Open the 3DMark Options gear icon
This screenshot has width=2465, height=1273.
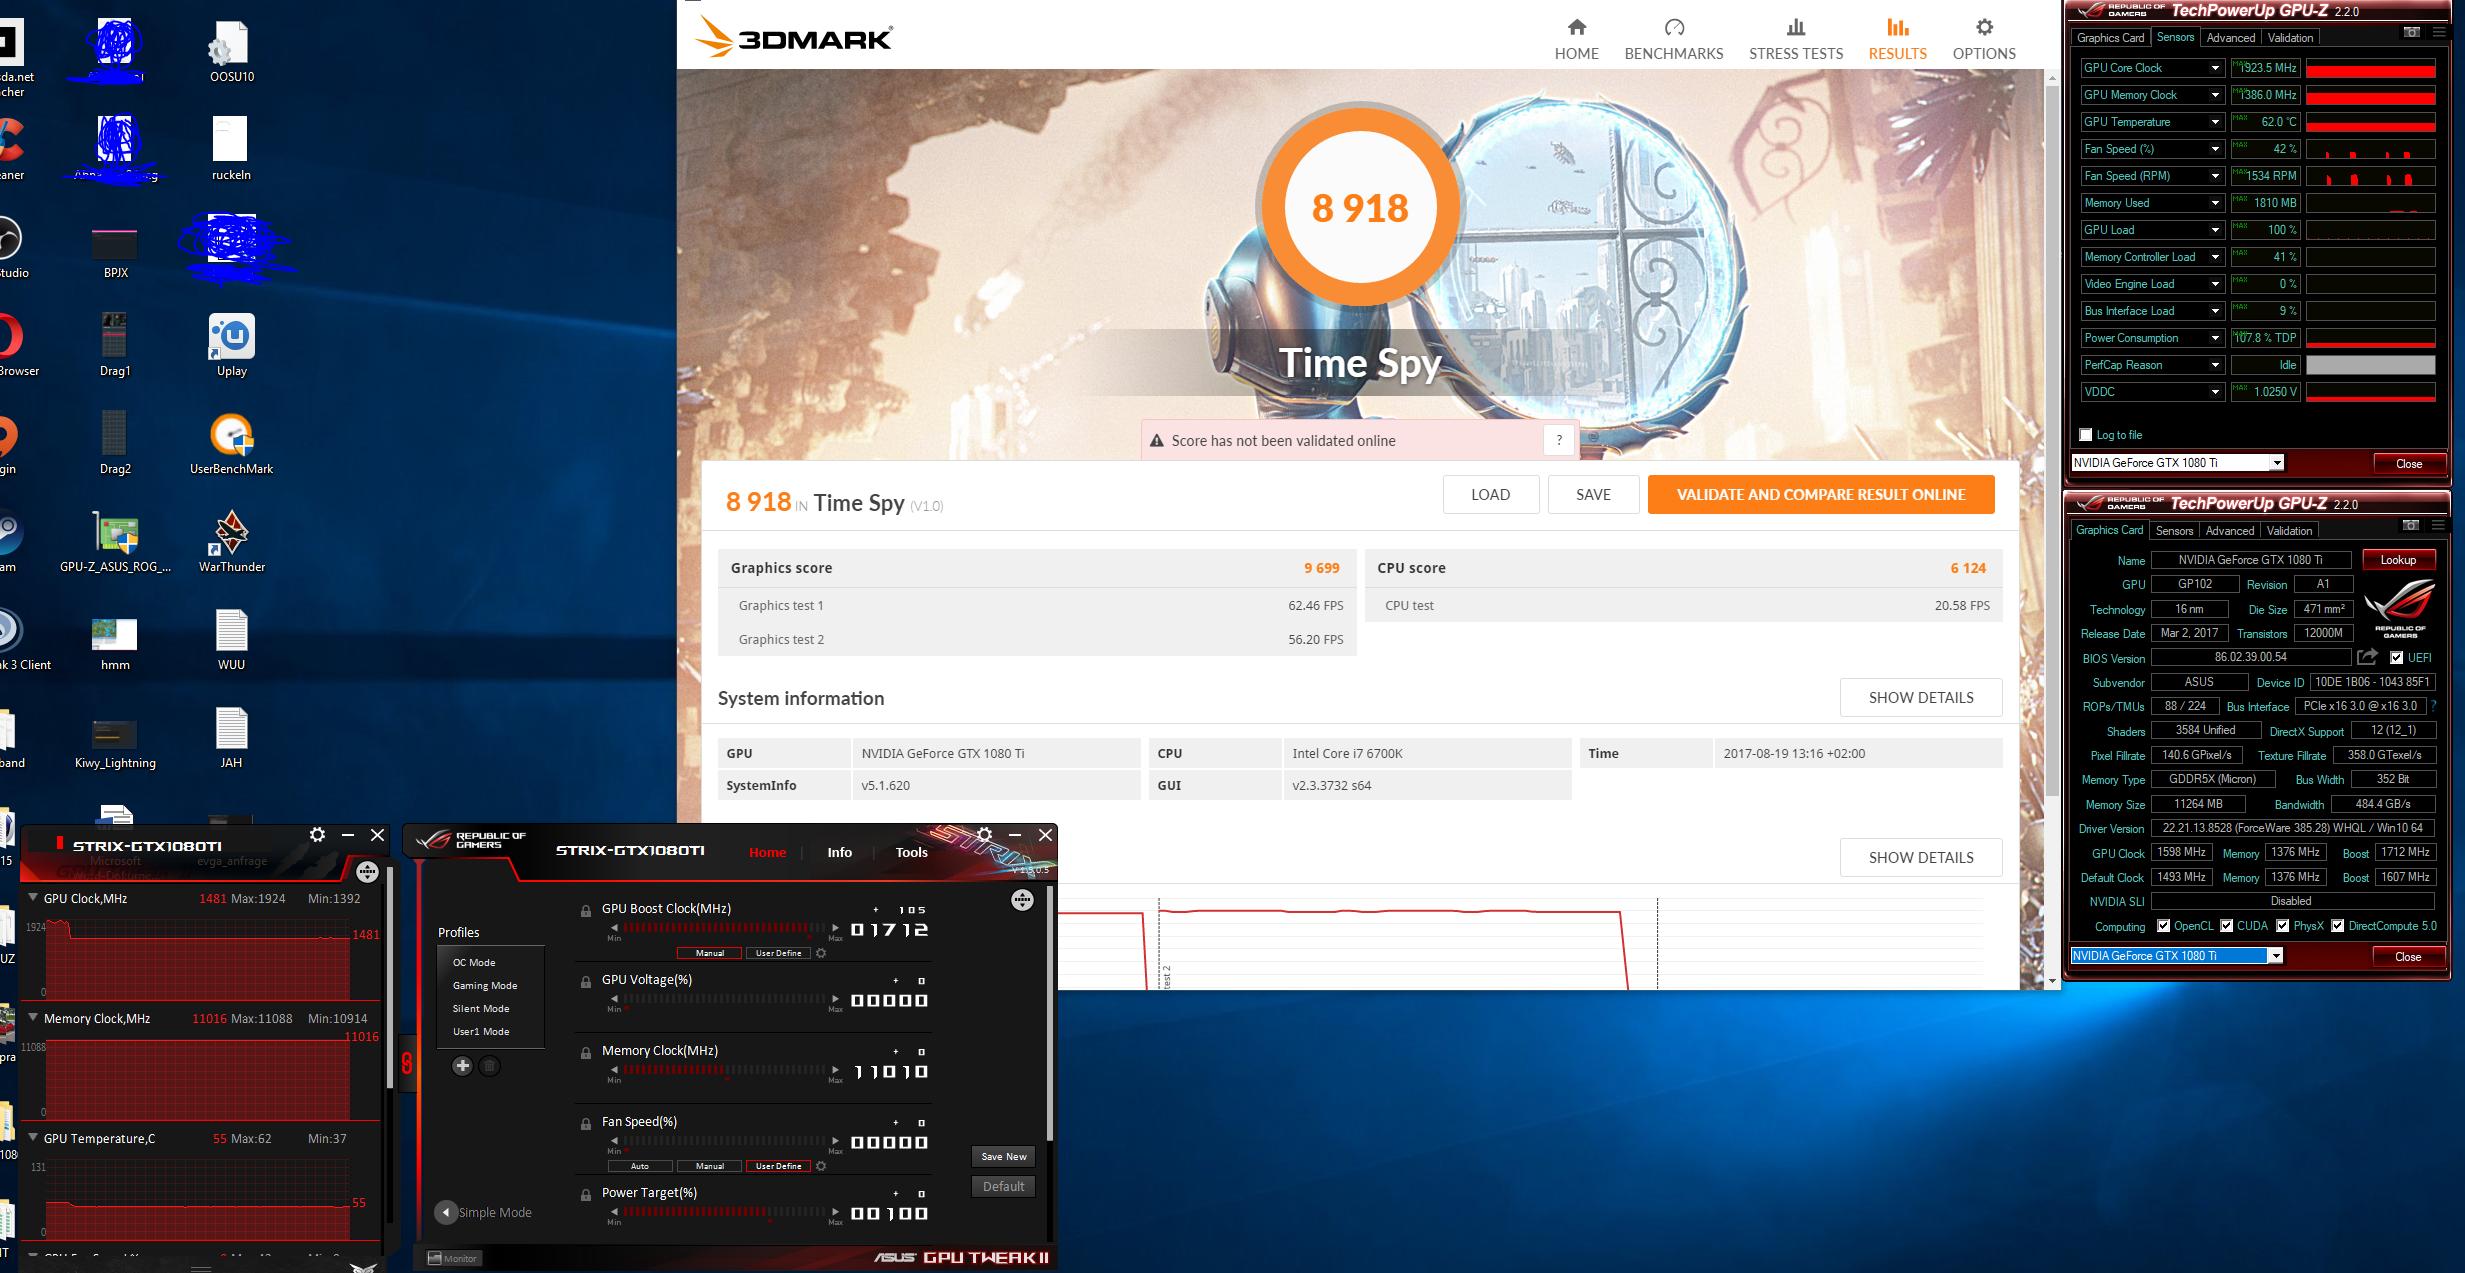coord(1984,27)
